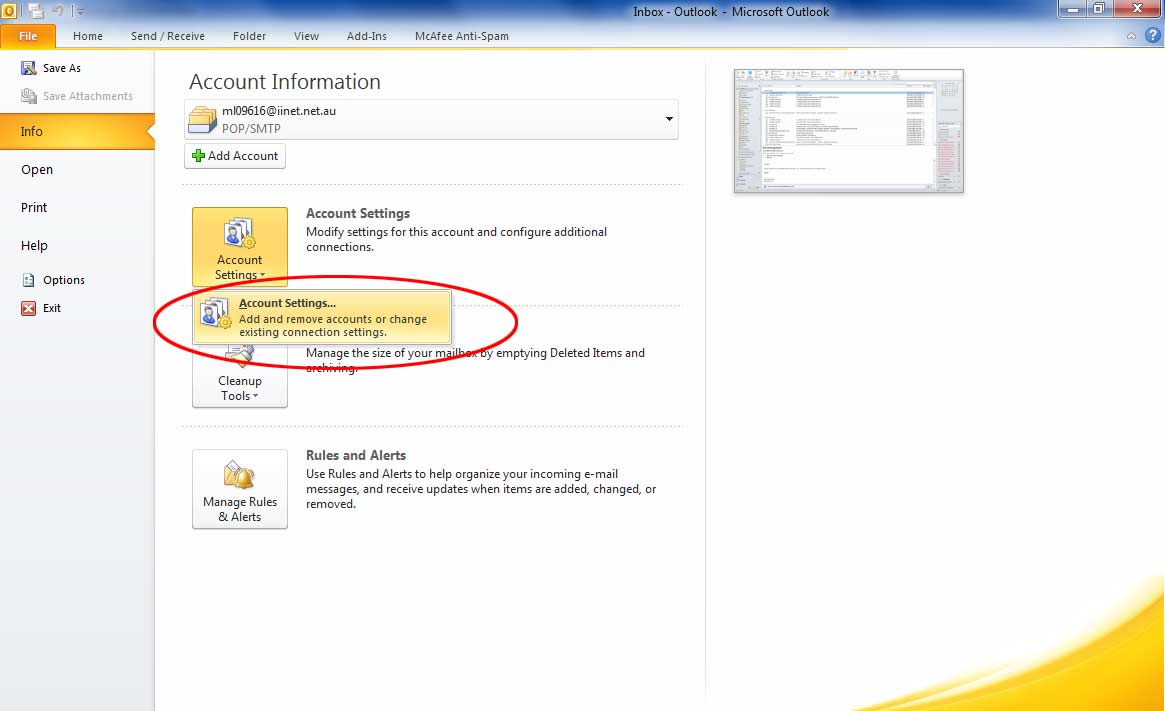1165x711 pixels.
Task: Open the Account Settings dropdown button
Action: (x=240, y=247)
